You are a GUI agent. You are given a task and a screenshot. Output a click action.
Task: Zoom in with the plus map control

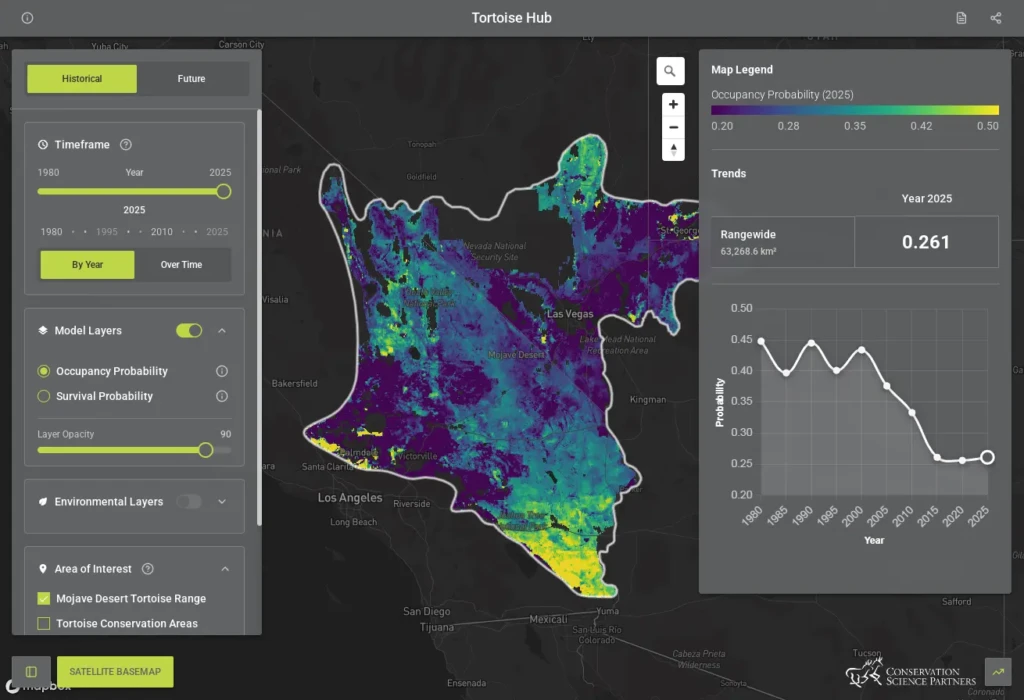(673, 104)
